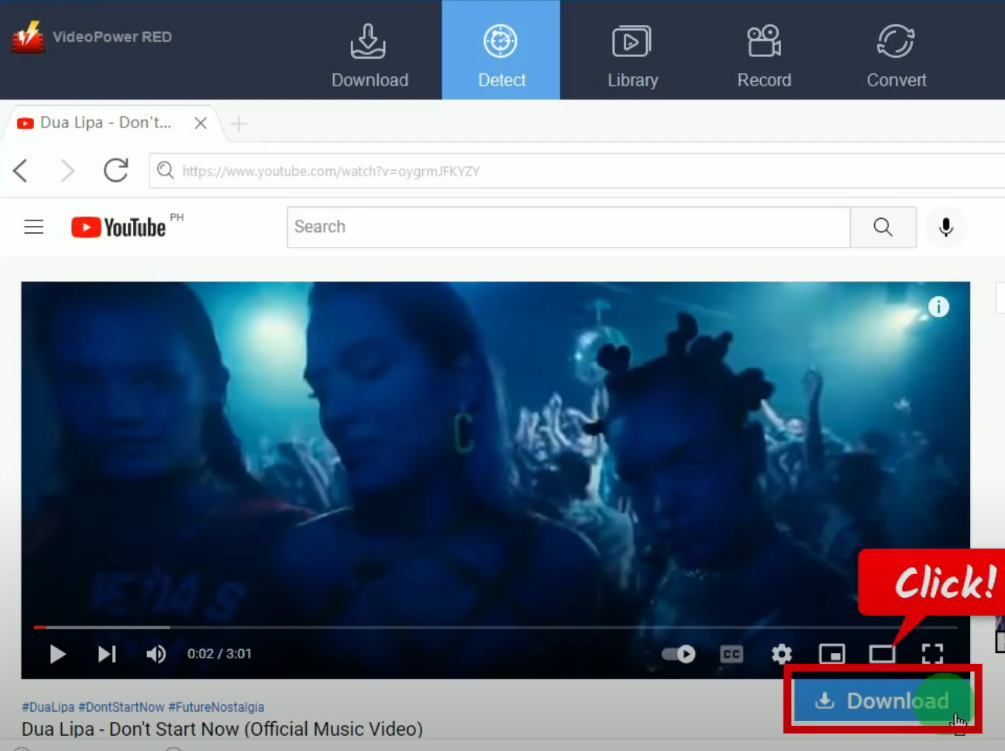This screenshot has width=1005, height=751.
Task: Open the video quality settings gear menu
Action: (781, 653)
